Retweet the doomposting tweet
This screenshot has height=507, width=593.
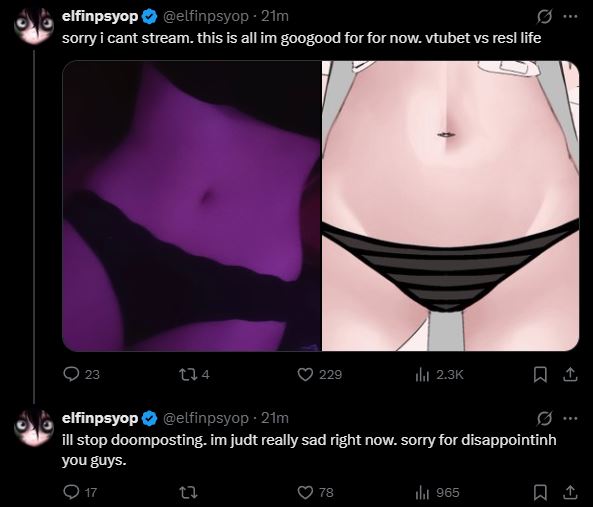(188, 492)
